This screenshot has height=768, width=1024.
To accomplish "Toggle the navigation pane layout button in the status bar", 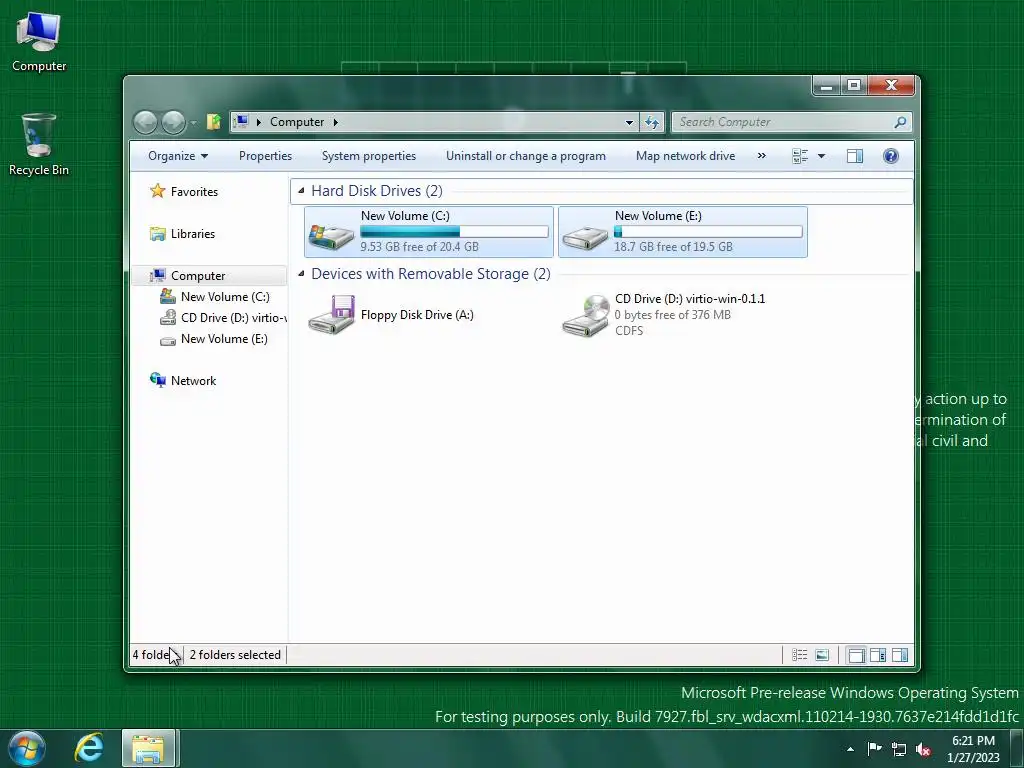I will pyautogui.click(x=856, y=655).
